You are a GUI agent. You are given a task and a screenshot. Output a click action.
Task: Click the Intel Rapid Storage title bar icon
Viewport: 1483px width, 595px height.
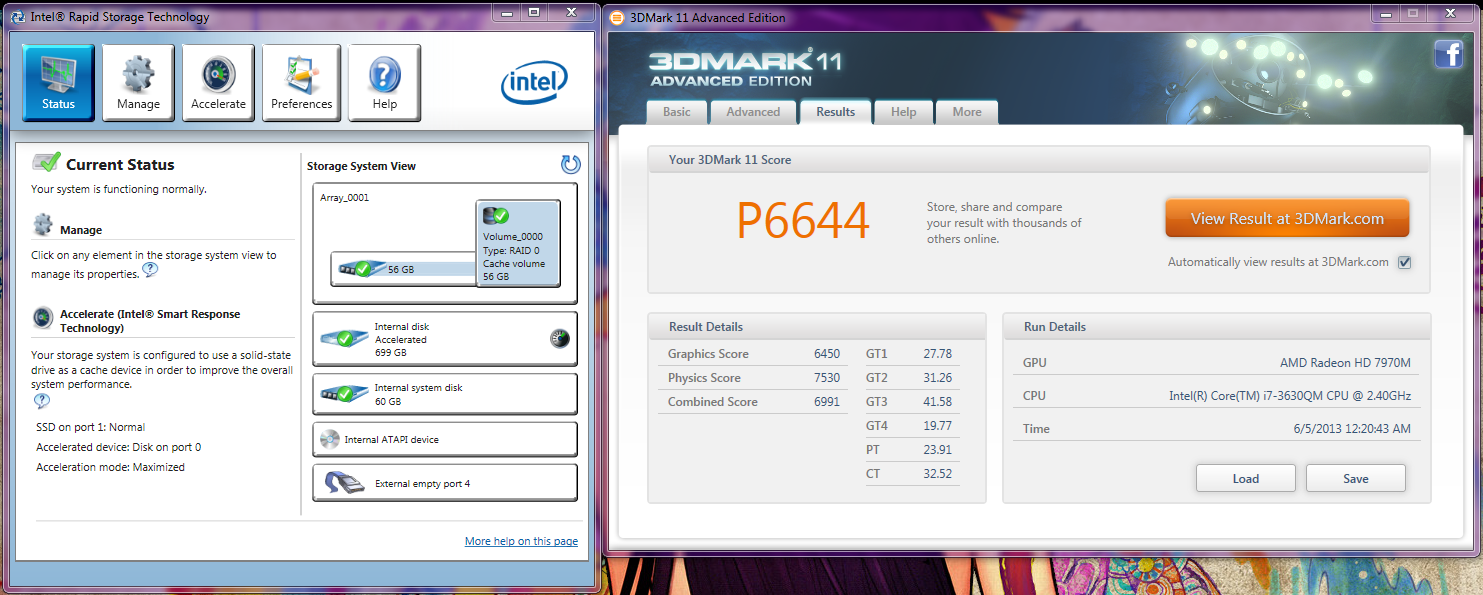click(17, 17)
